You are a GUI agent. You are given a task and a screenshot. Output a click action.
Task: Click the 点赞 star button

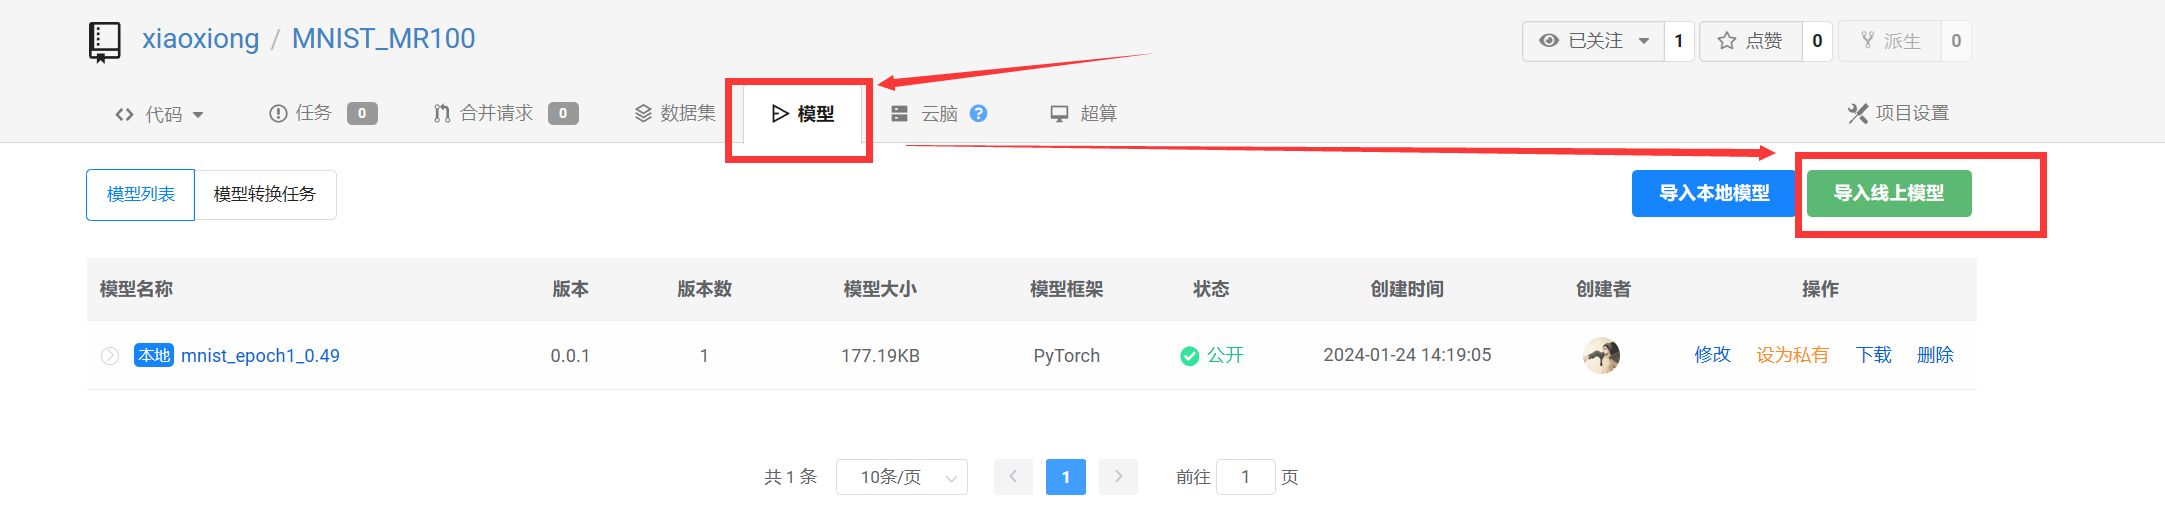coord(1751,41)
